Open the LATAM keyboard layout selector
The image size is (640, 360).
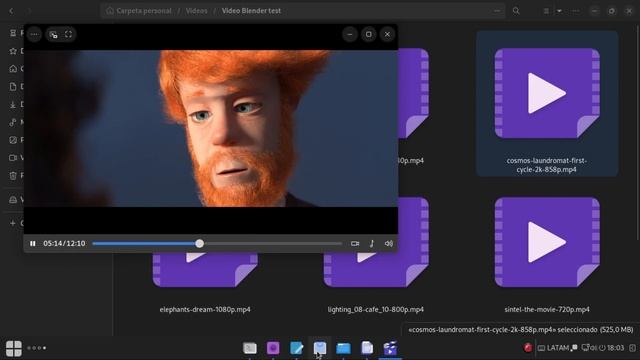(553, 348)
